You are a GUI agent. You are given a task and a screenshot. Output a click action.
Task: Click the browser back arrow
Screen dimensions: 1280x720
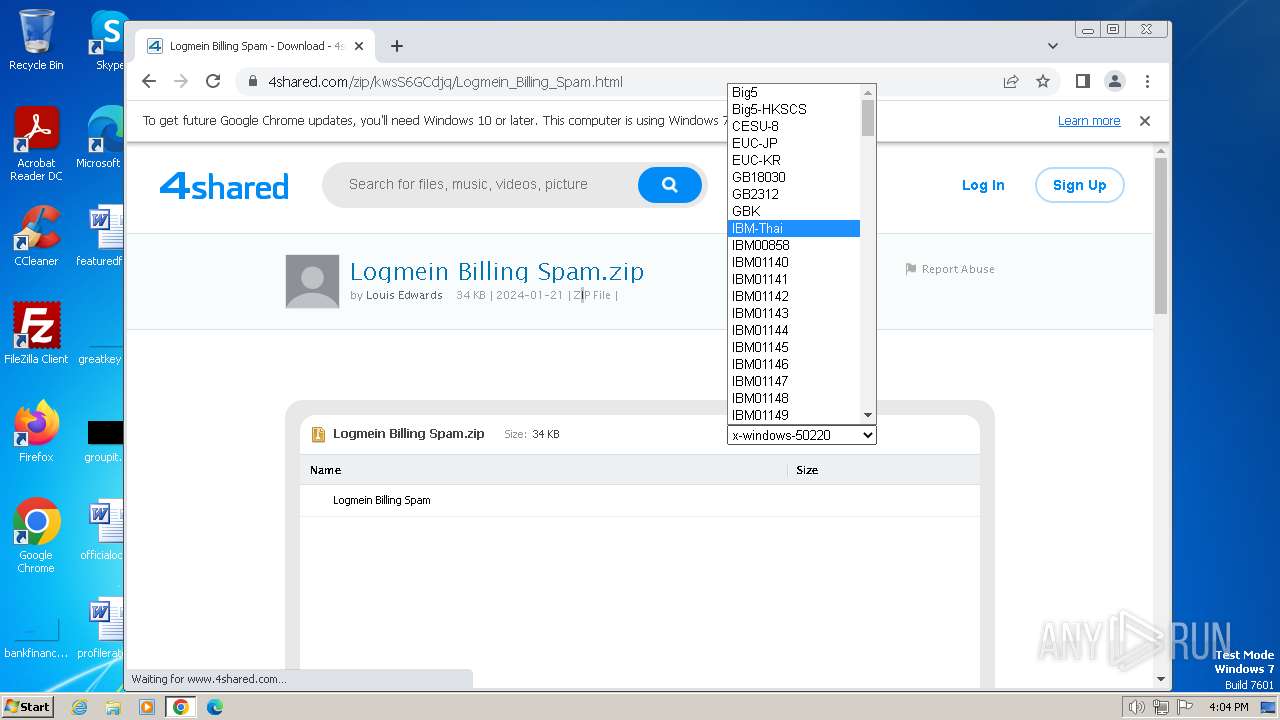click(149, 82)
